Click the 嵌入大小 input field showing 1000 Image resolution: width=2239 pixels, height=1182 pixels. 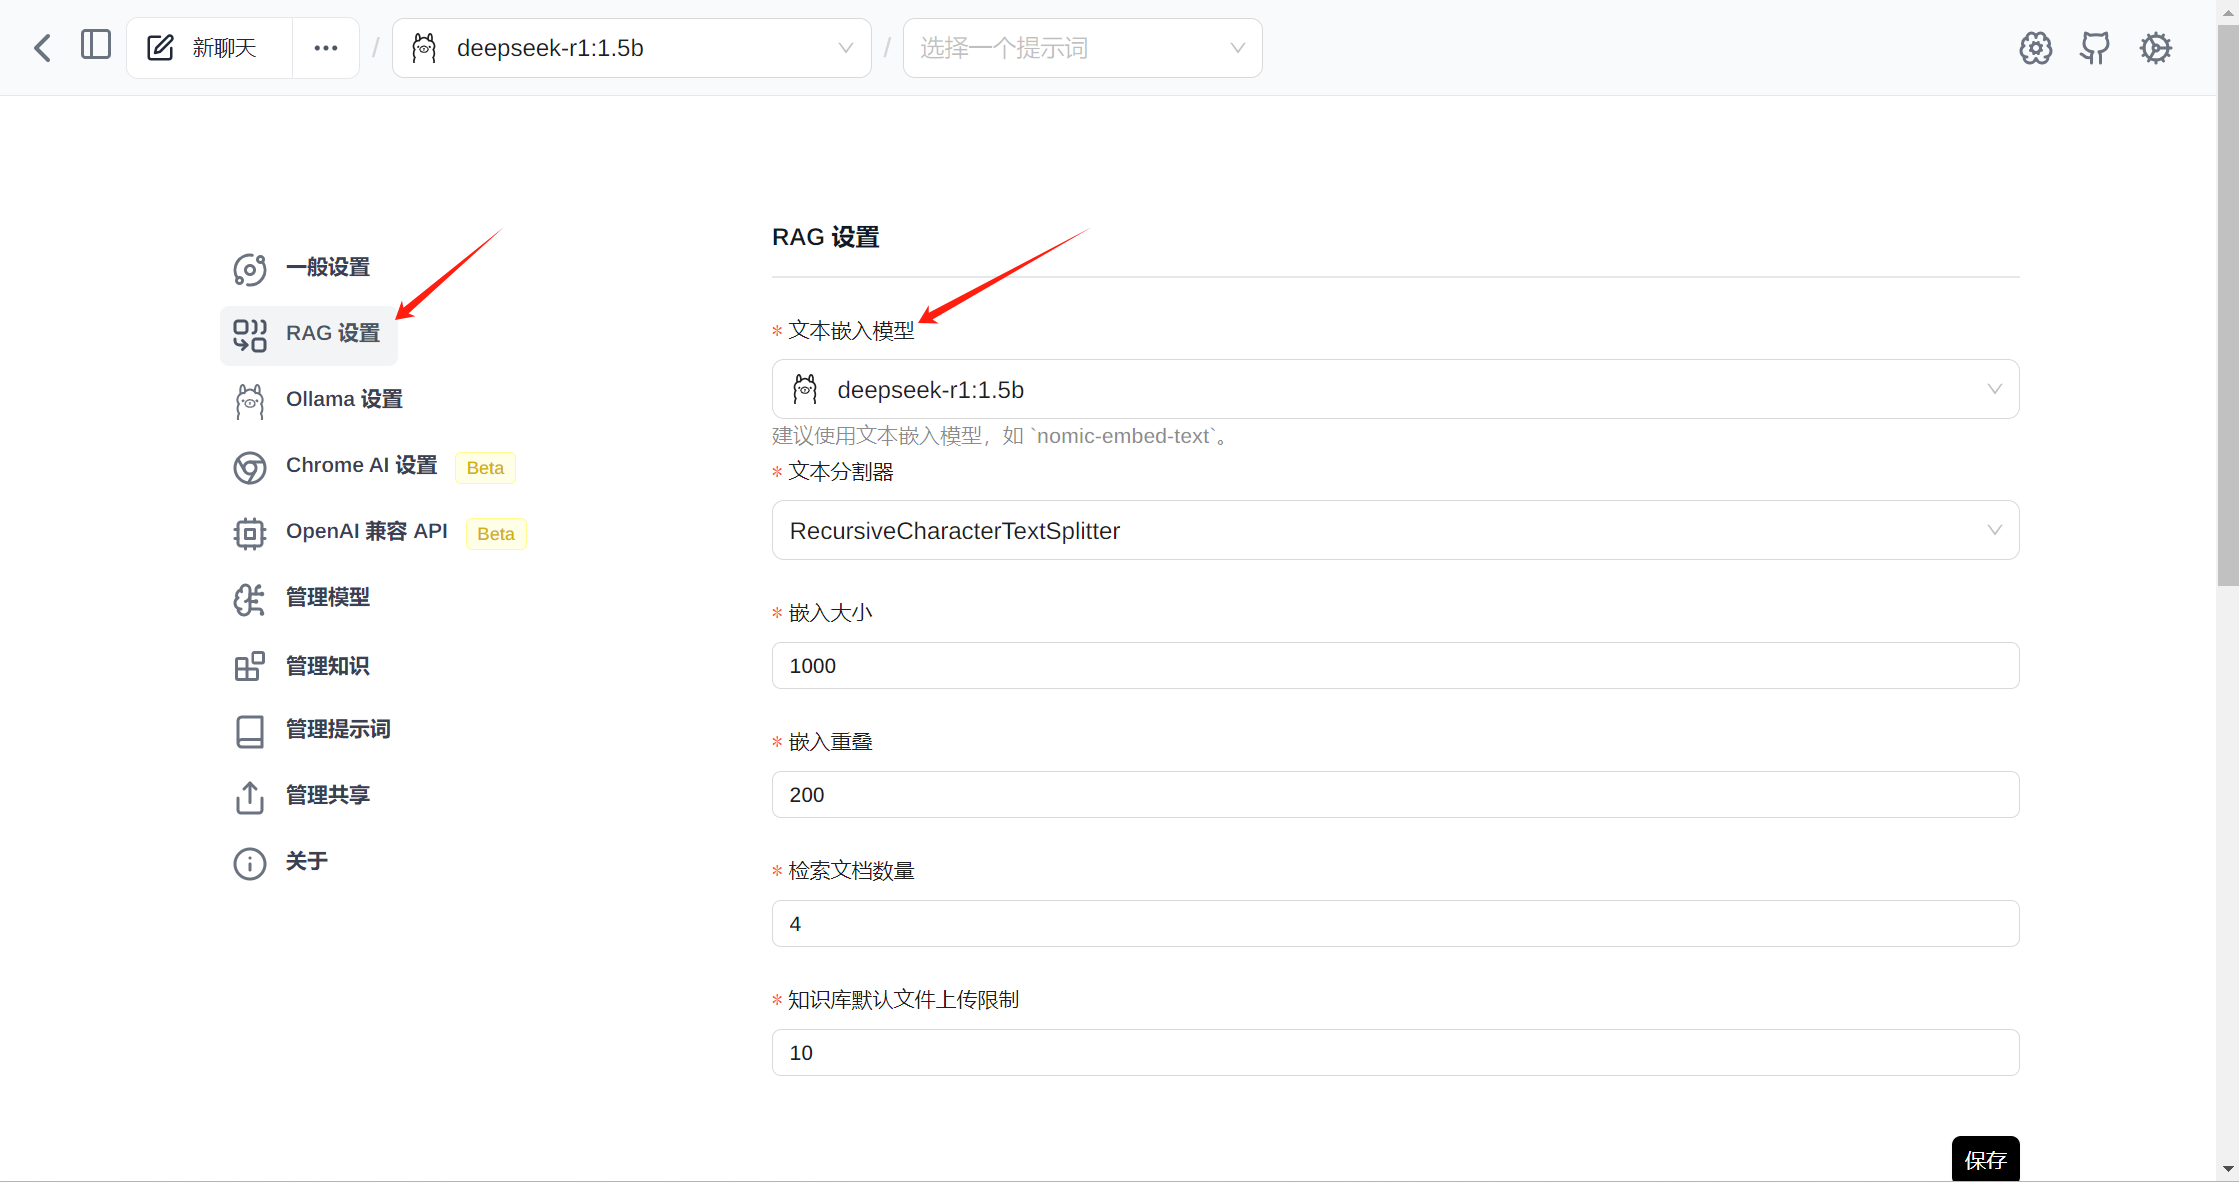click(1395, 665)
